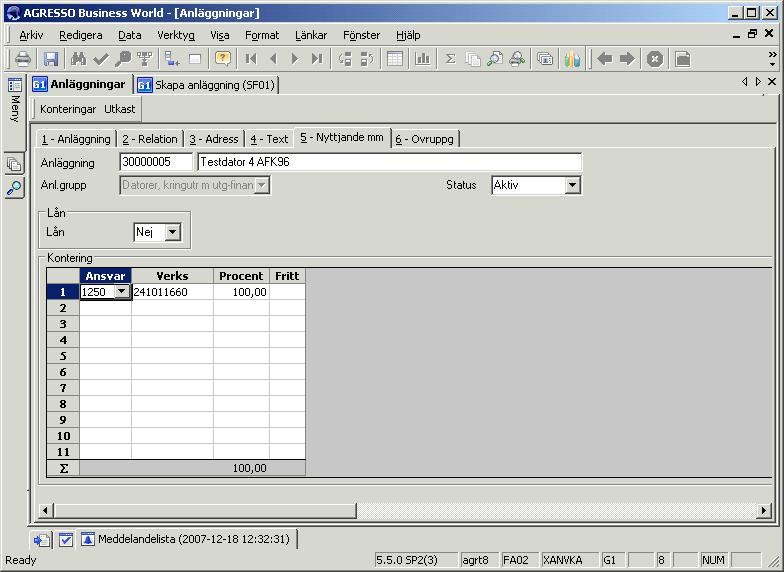Click the hierarchy tree toolbar icon
Screen dimensions: 784x572
(x=144, y=59)
